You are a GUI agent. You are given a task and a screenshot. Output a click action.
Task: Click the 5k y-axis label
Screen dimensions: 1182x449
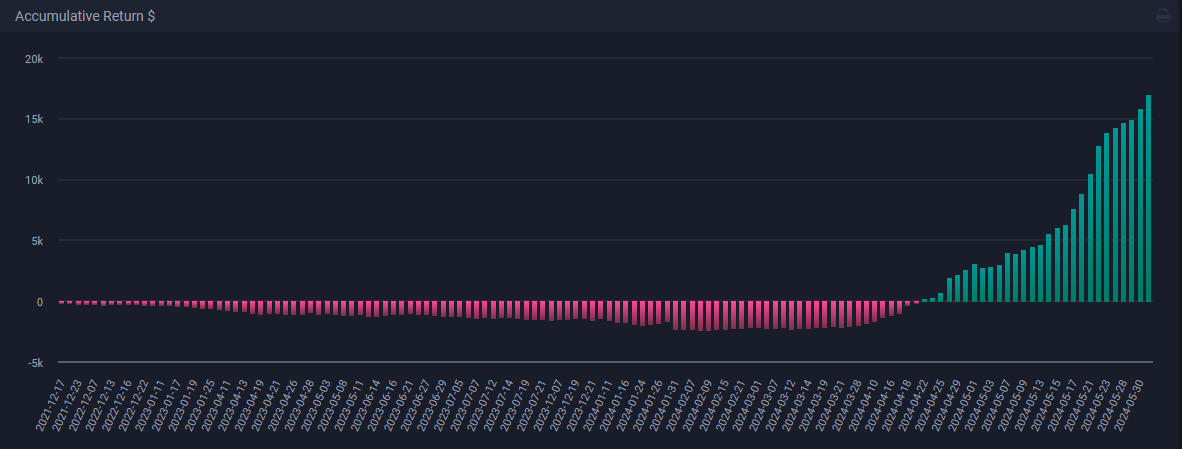[38, 241]
